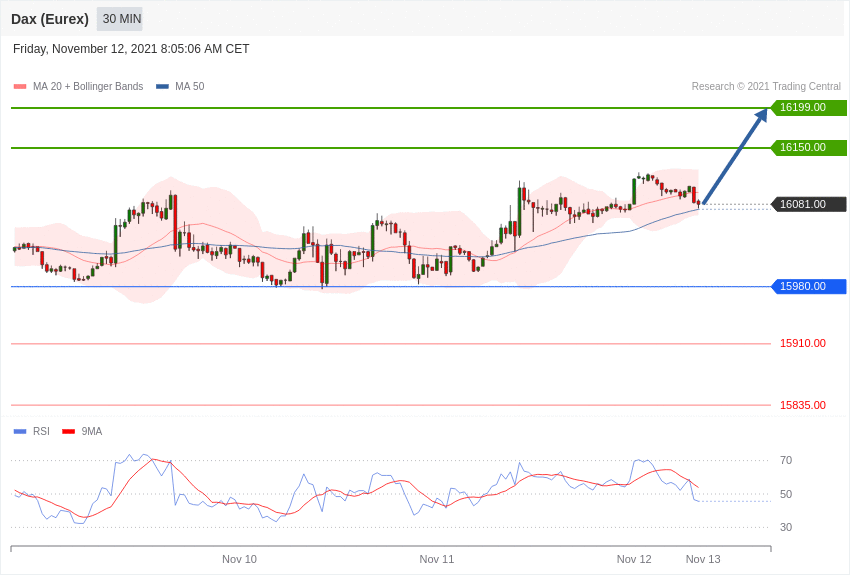The image size is (850, 576).
Task: Click the Research Trading Central copyright text
Action: point(766,86)
